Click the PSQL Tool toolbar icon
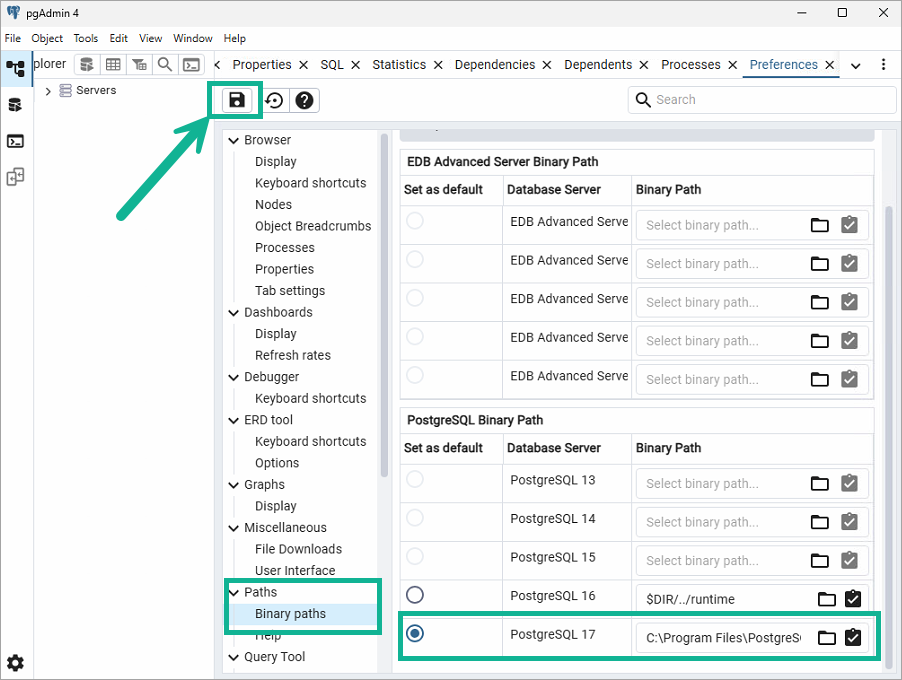This screenshot has height=680, width=902. pos(192,64)
